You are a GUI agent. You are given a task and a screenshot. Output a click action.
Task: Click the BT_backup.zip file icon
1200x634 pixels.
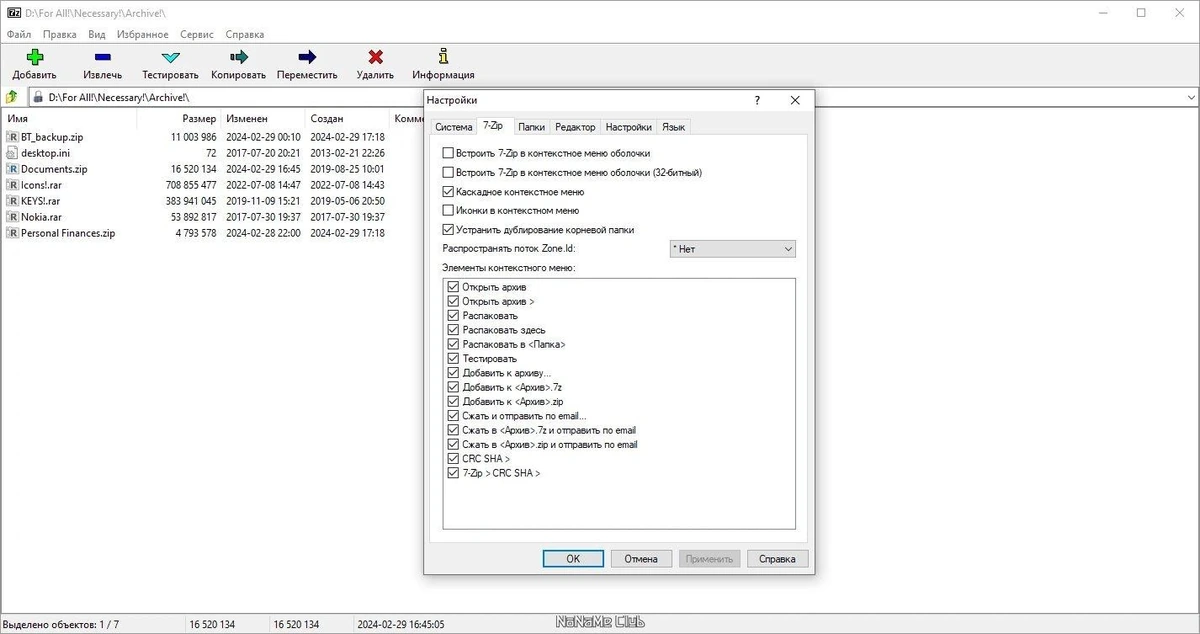pyautogui.click(x=13, y=137)
